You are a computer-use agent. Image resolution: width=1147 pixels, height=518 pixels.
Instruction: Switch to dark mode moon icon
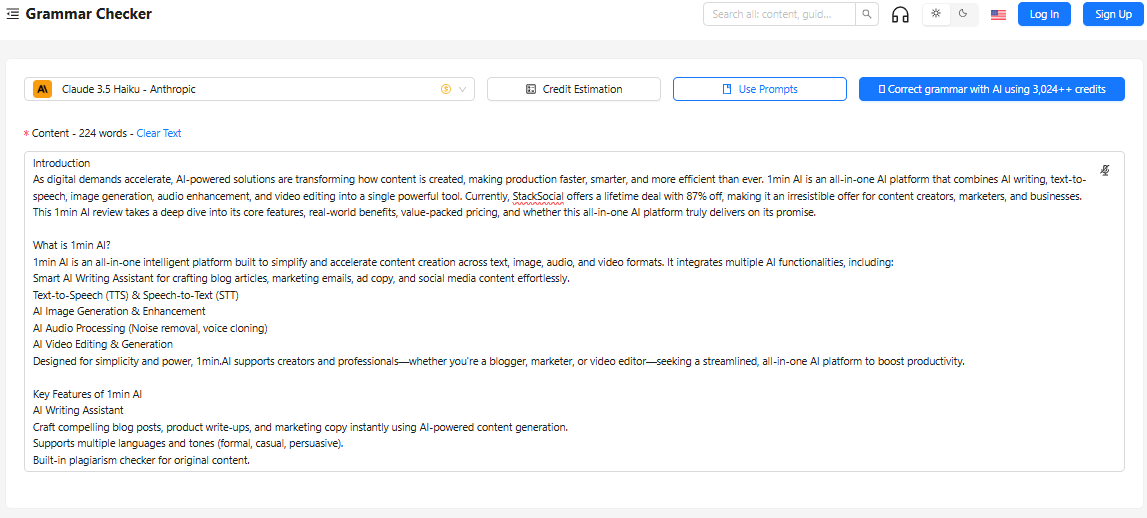[963, 14]
